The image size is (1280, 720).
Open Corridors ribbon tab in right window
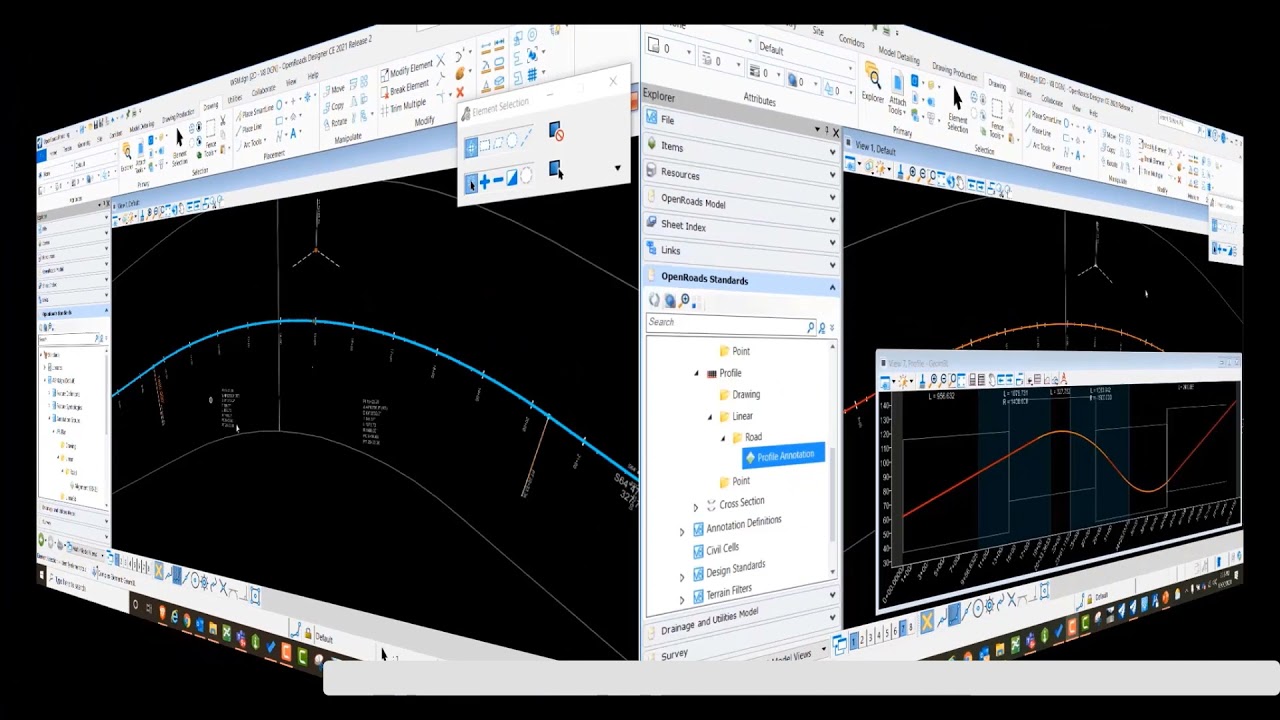[851, 40]
